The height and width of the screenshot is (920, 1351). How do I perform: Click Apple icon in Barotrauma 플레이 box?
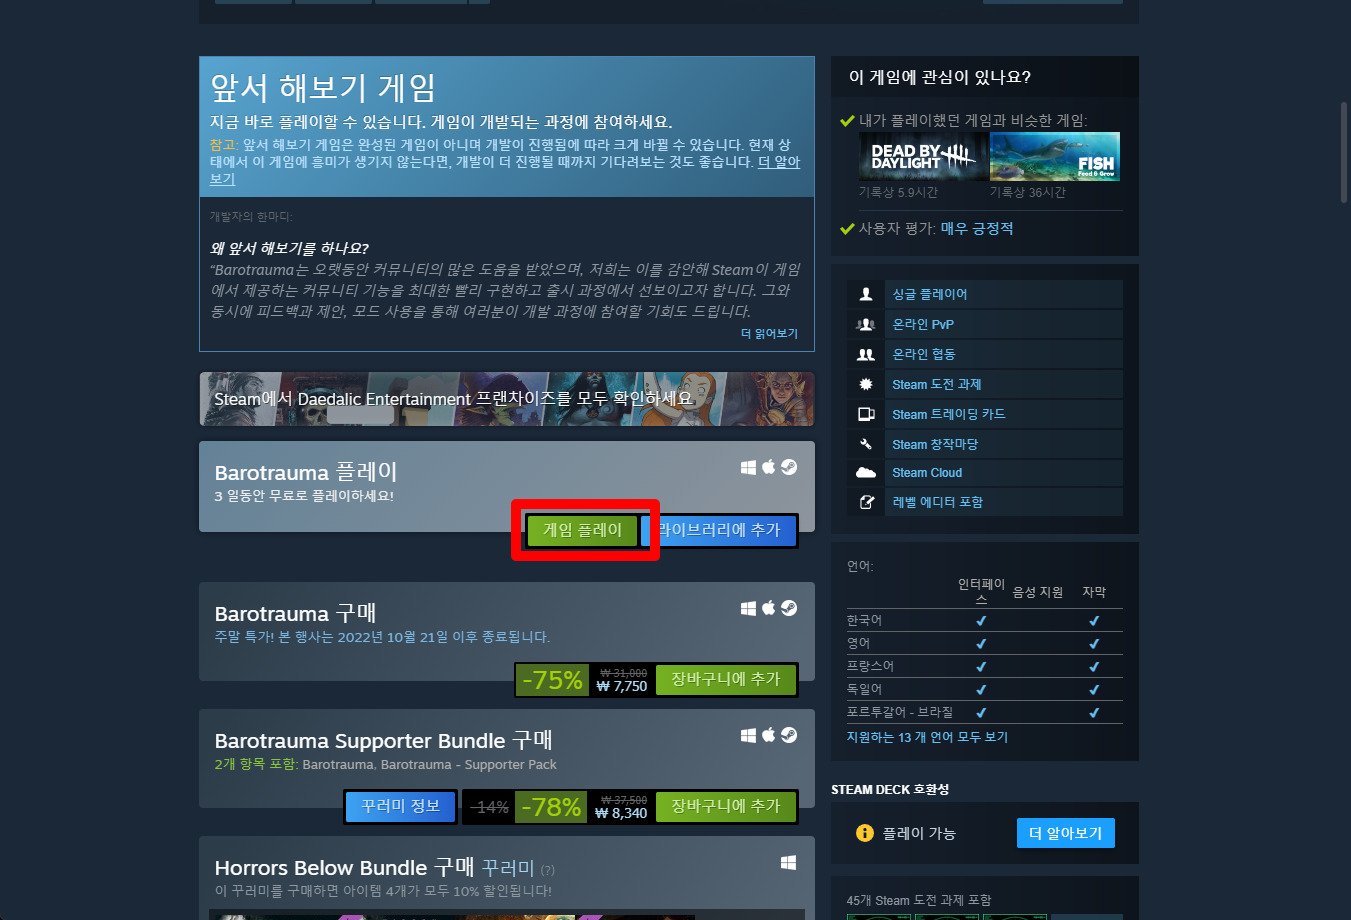pyautogui.click(x=769, y=467)
